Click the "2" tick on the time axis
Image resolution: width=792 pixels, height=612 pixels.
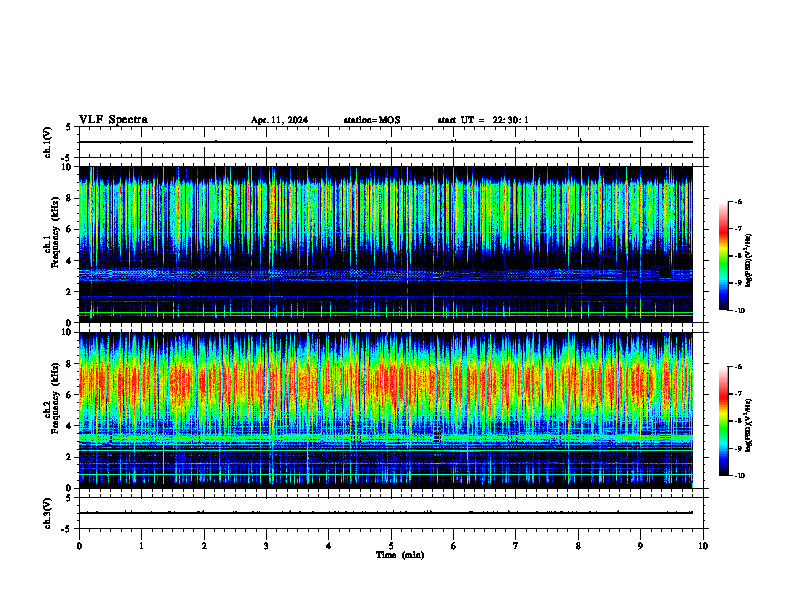[204, 546]
